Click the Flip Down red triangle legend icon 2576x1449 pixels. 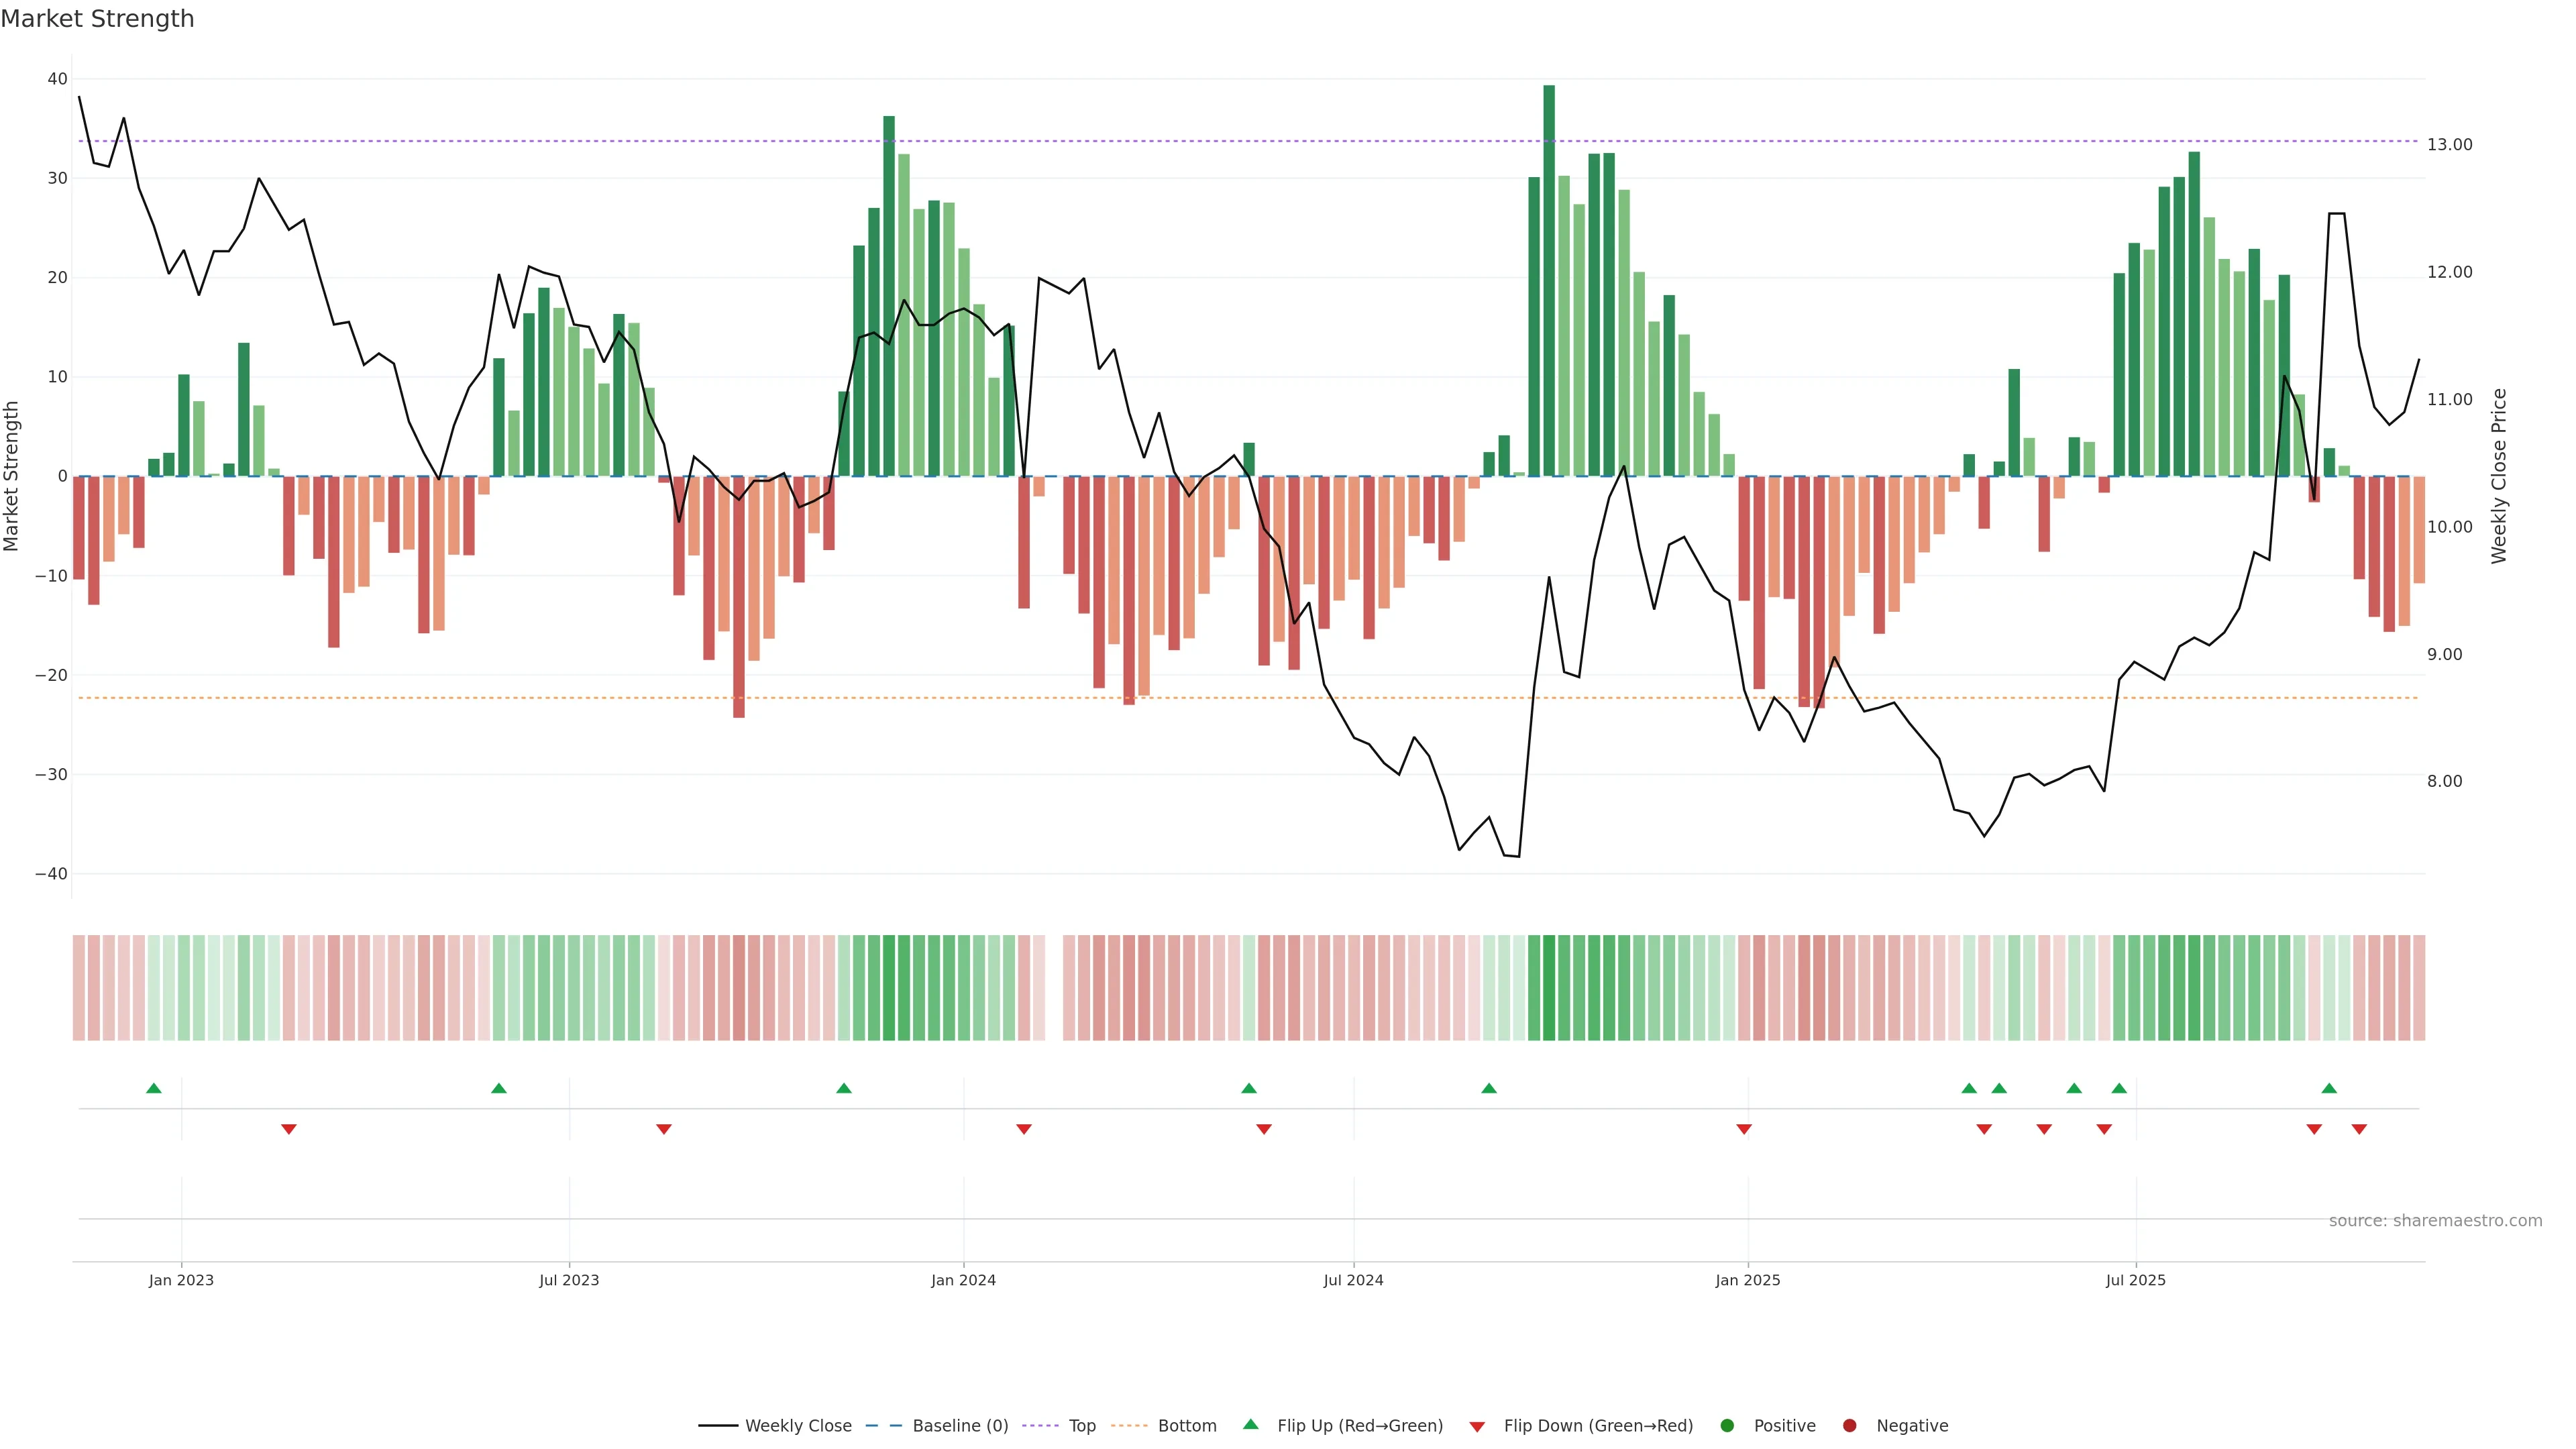[x=1477, y=1426]
